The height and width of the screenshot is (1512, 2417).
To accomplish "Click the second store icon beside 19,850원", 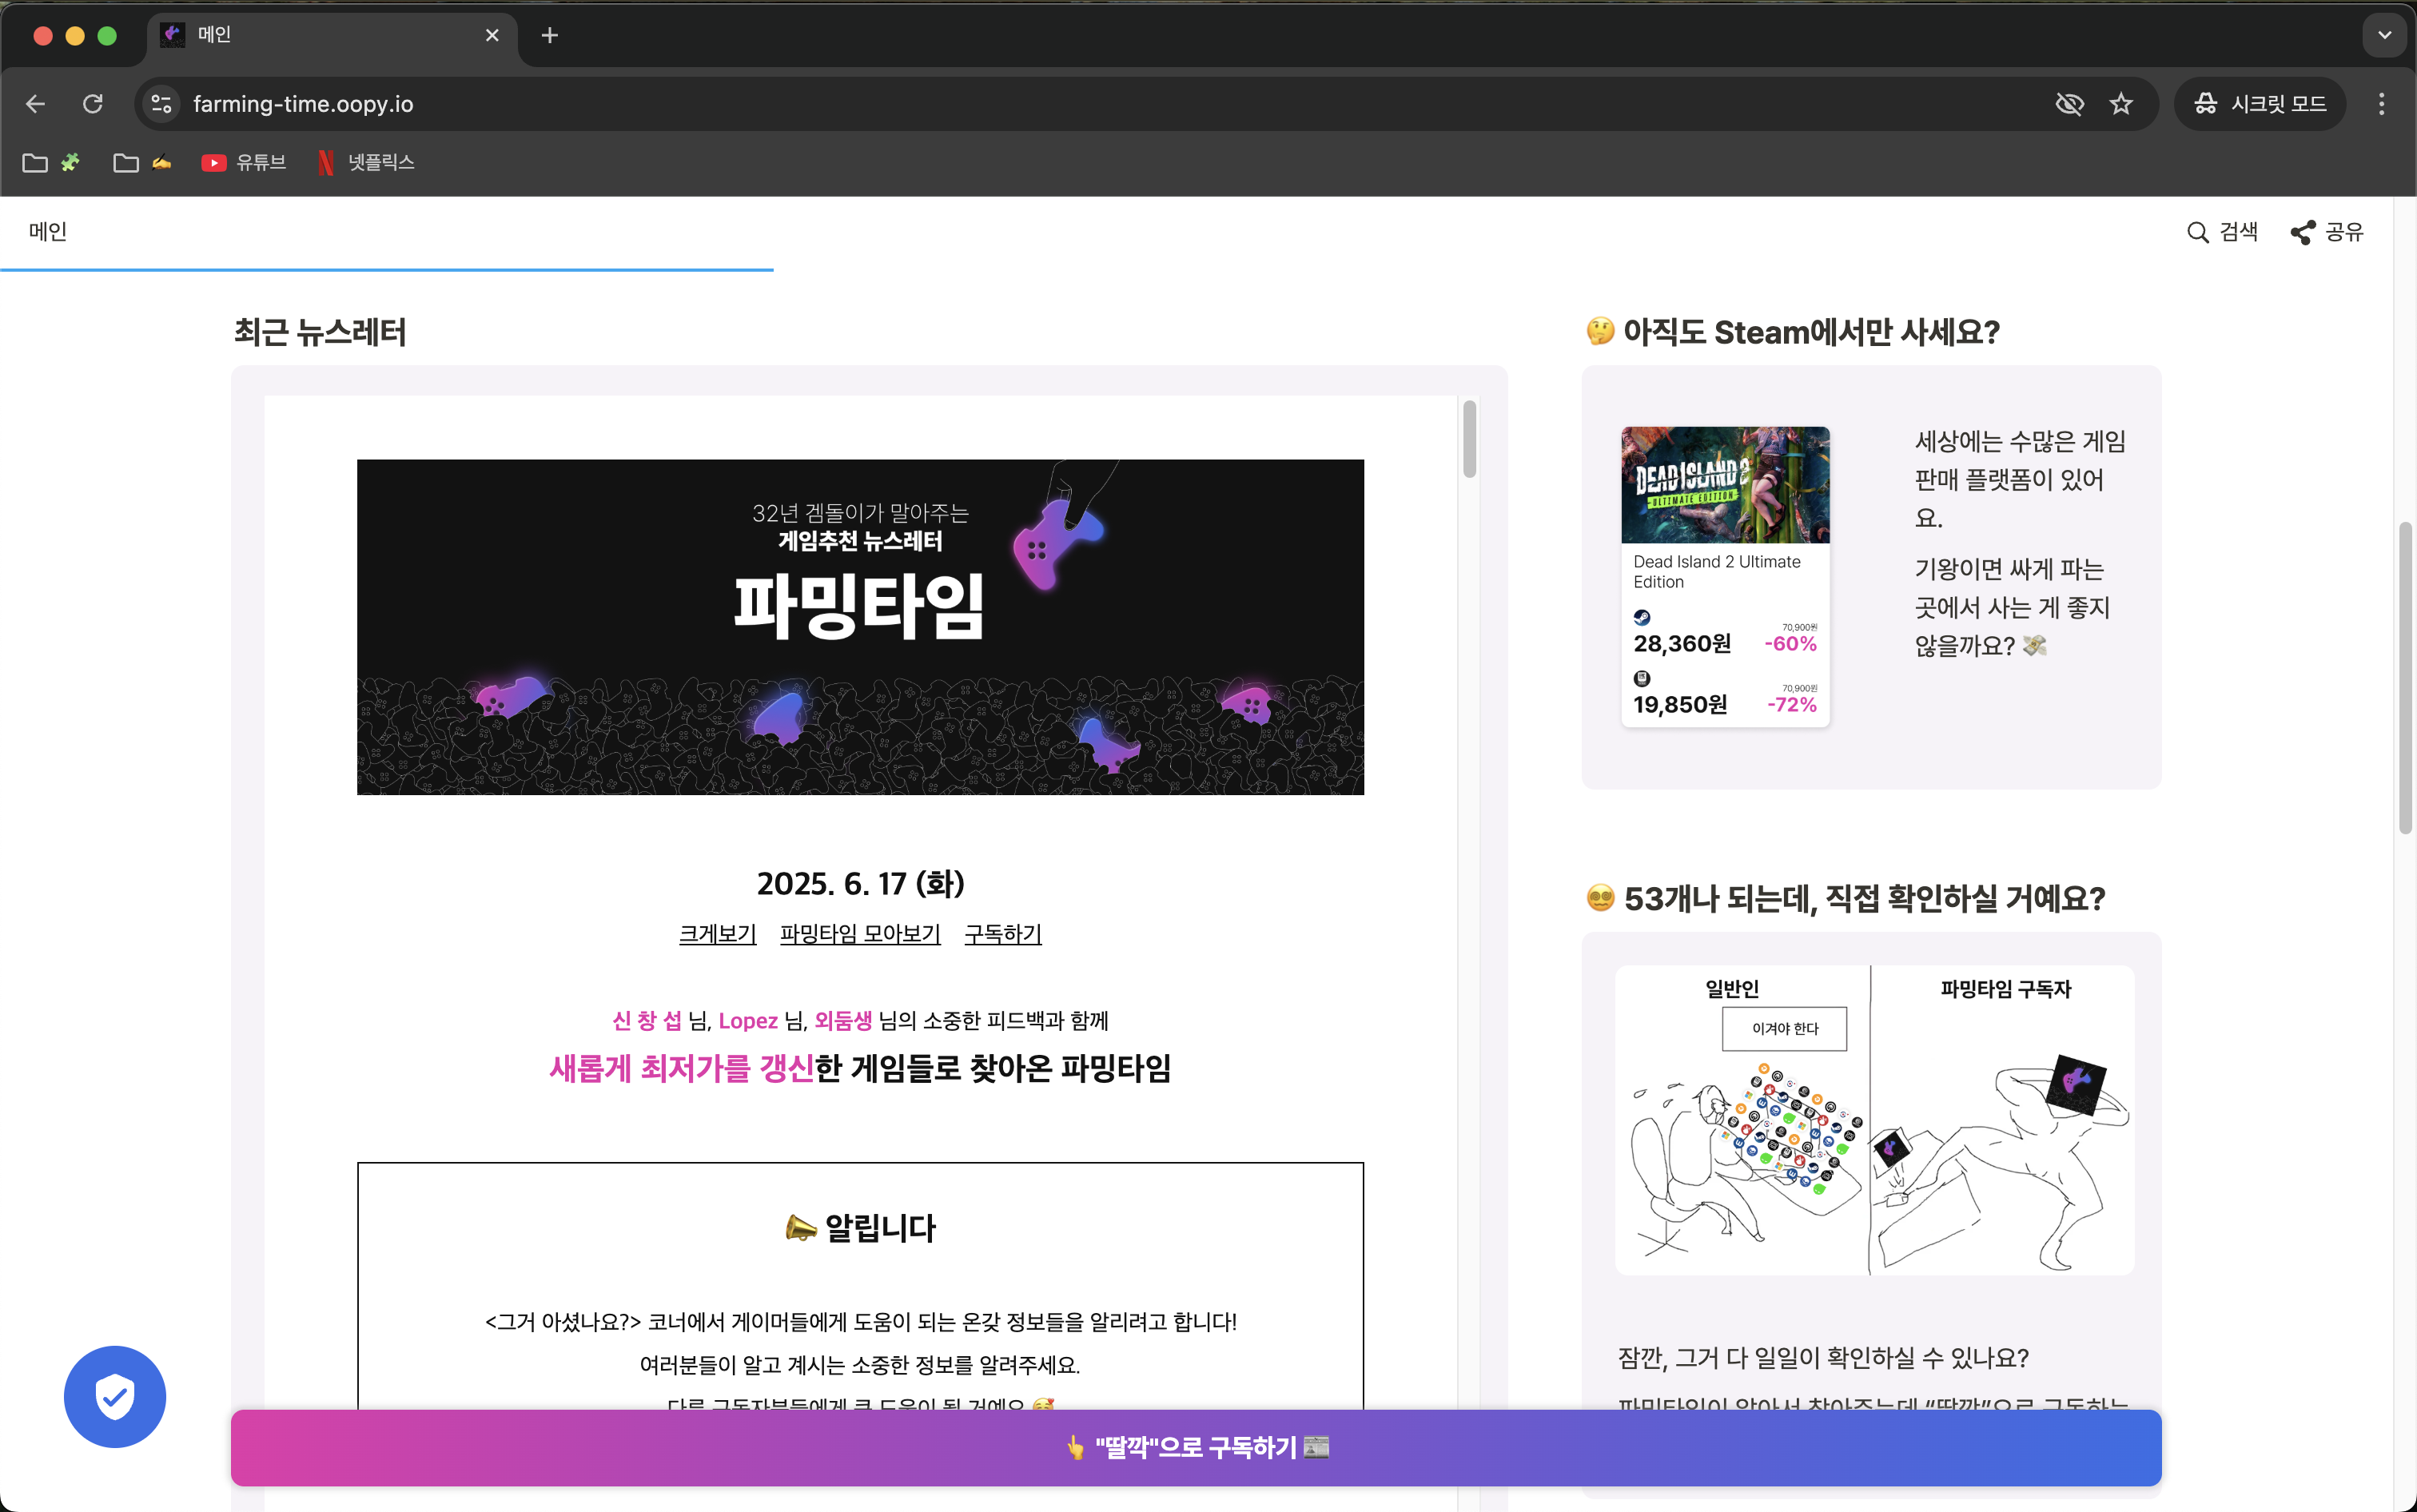I will 1641,678.
